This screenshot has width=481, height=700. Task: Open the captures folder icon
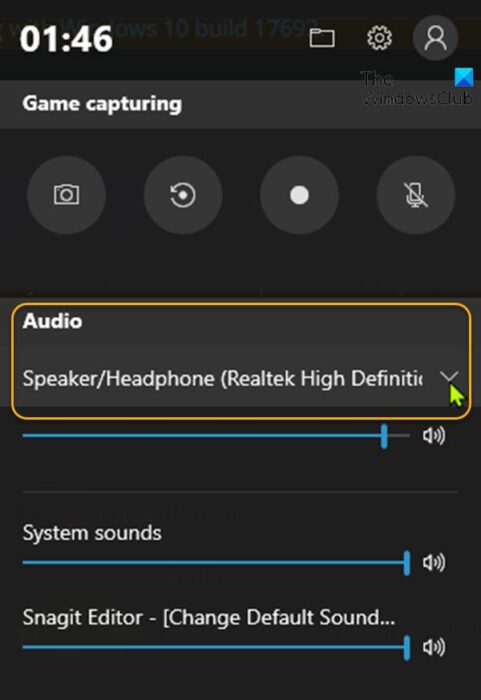coord(322,38)
